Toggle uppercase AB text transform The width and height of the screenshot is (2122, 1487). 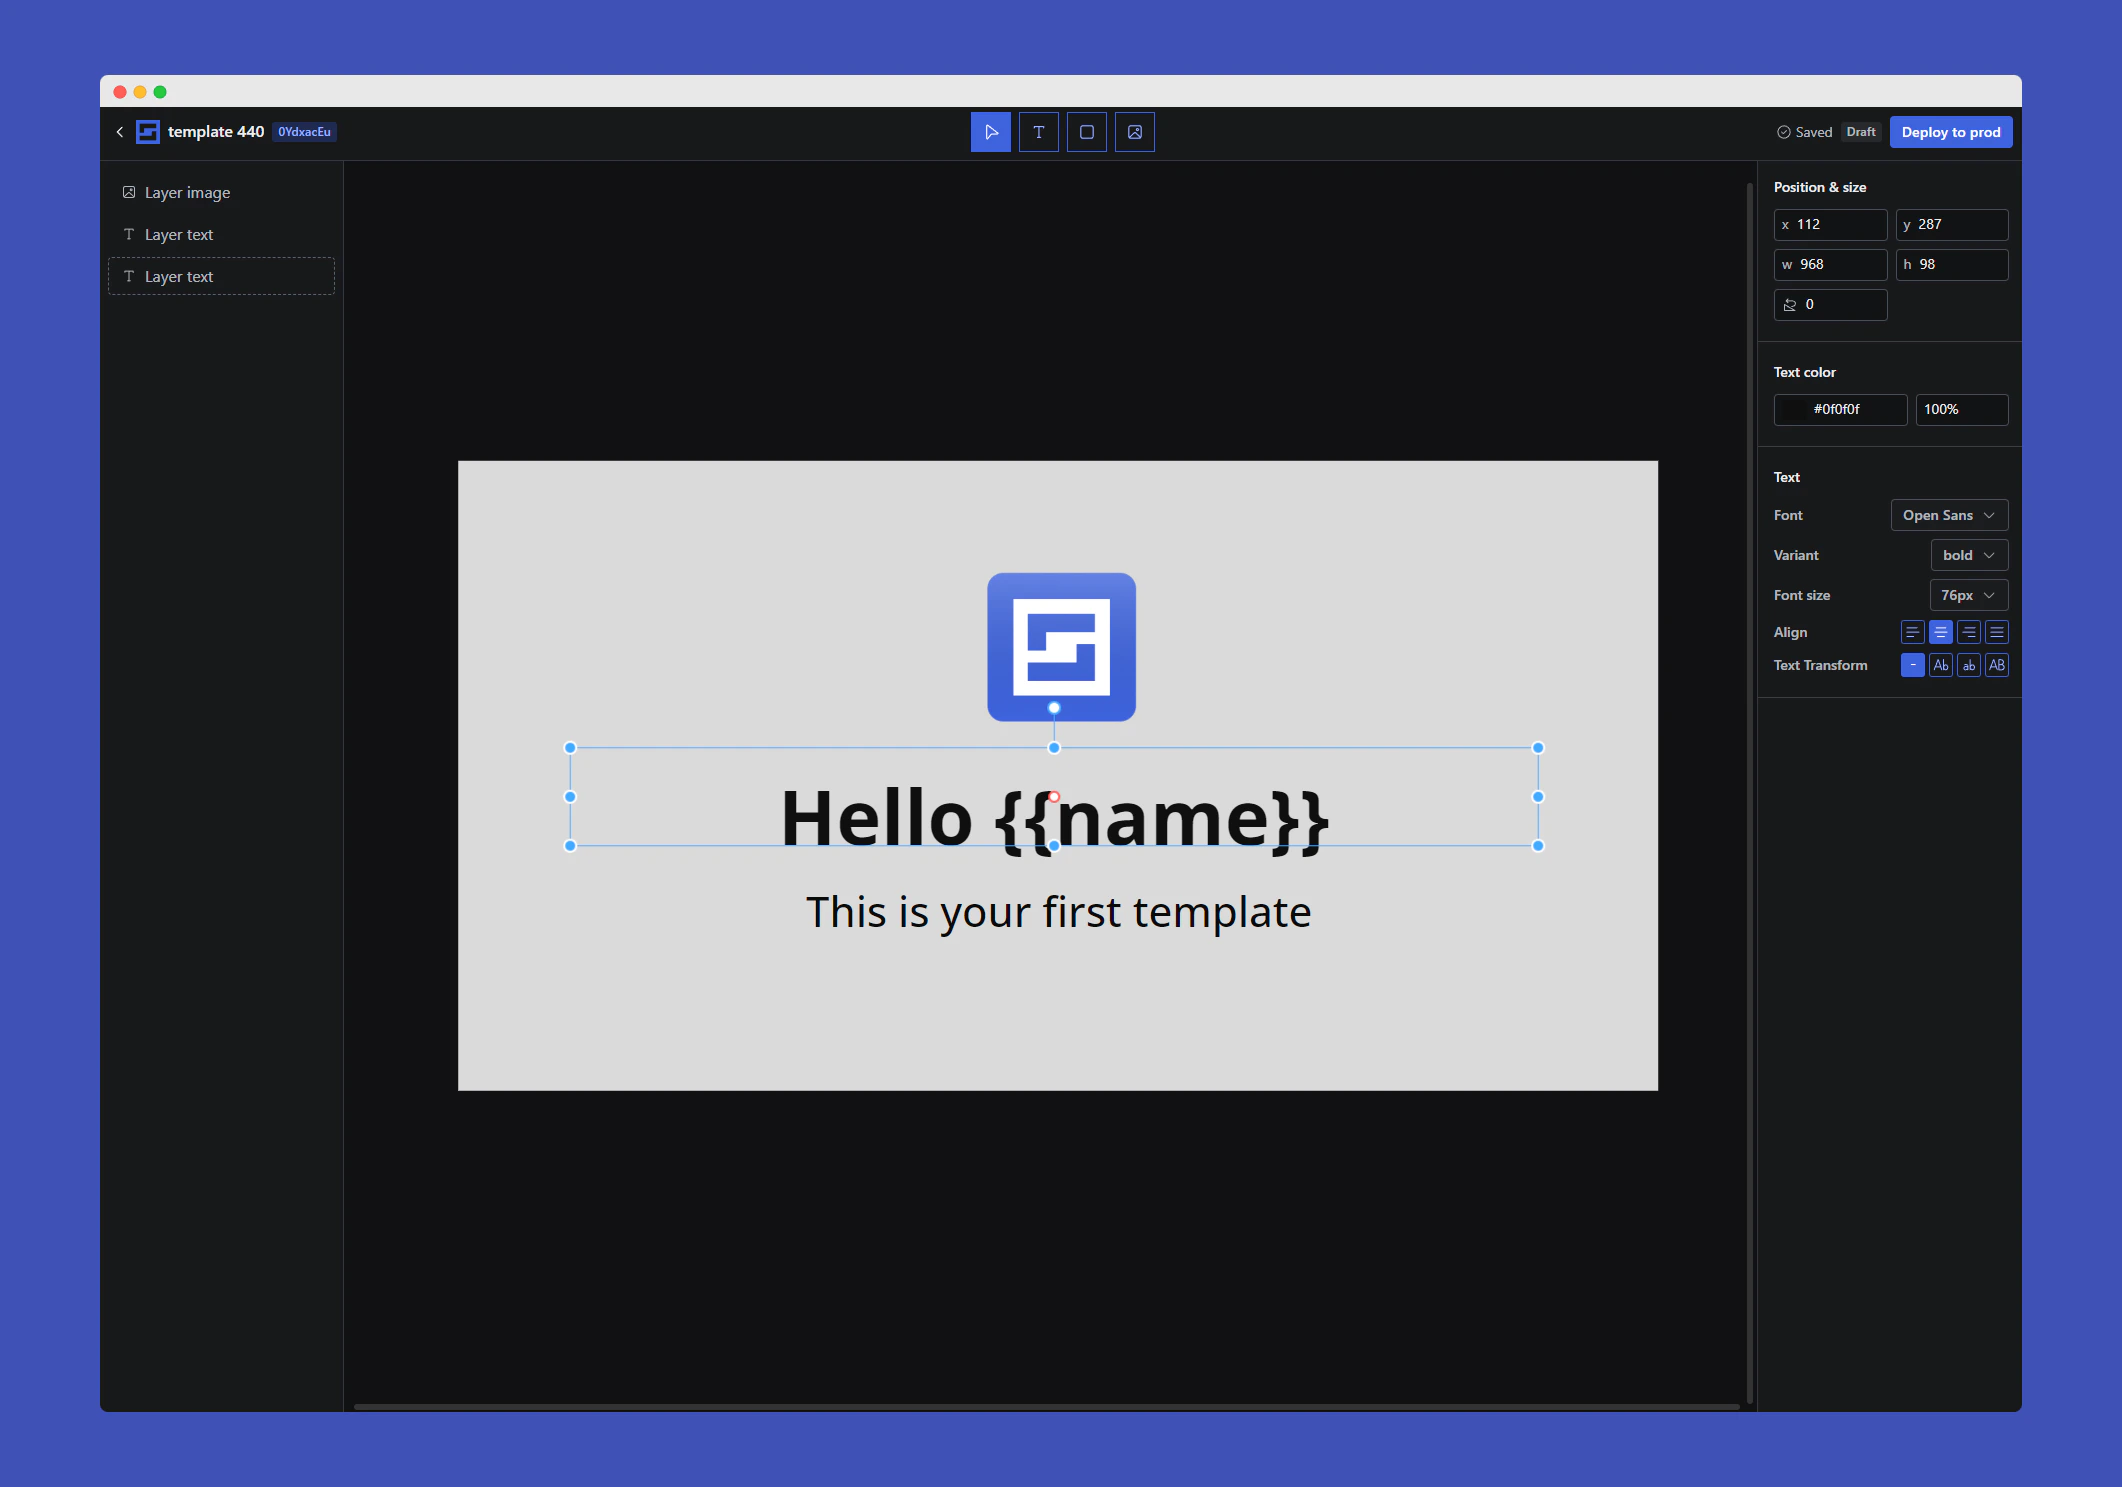click(x=1996, y=665)
